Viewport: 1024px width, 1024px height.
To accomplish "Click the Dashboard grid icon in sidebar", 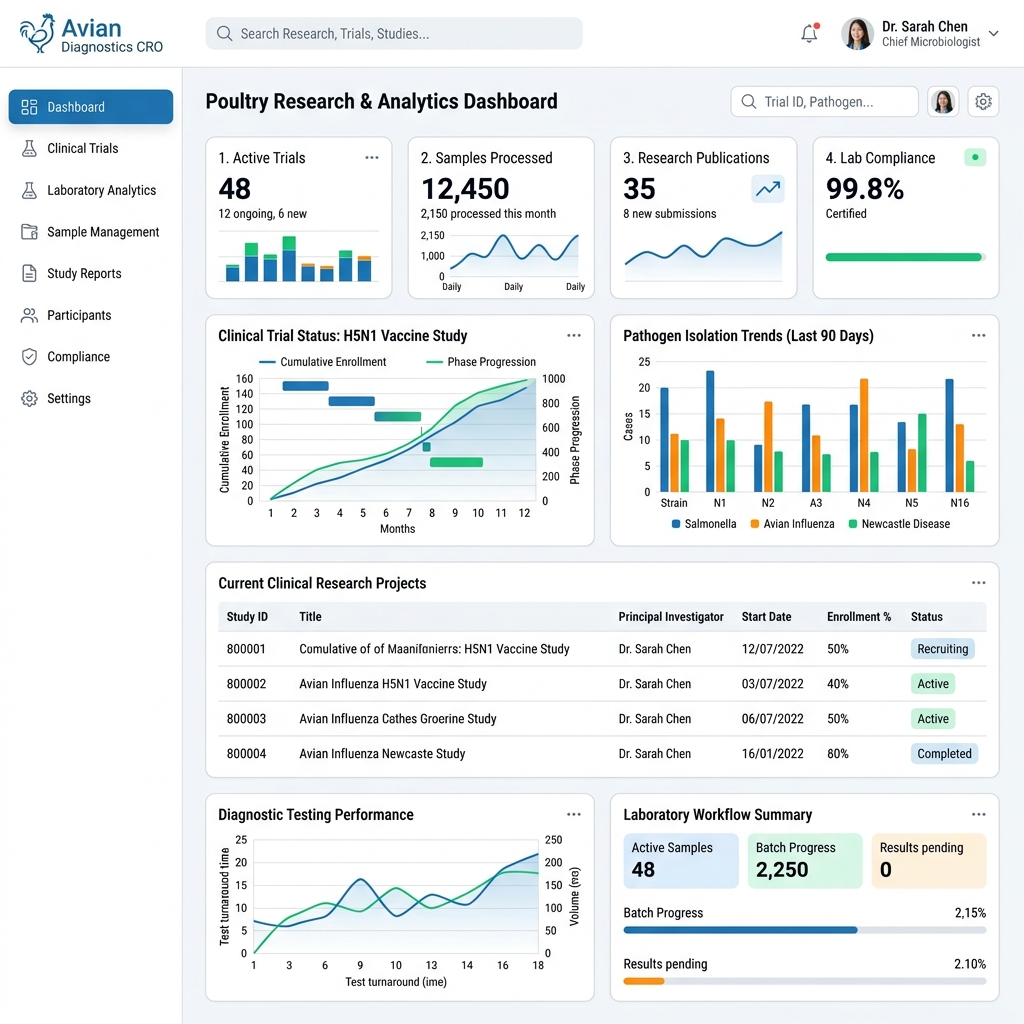I will 29,107.
